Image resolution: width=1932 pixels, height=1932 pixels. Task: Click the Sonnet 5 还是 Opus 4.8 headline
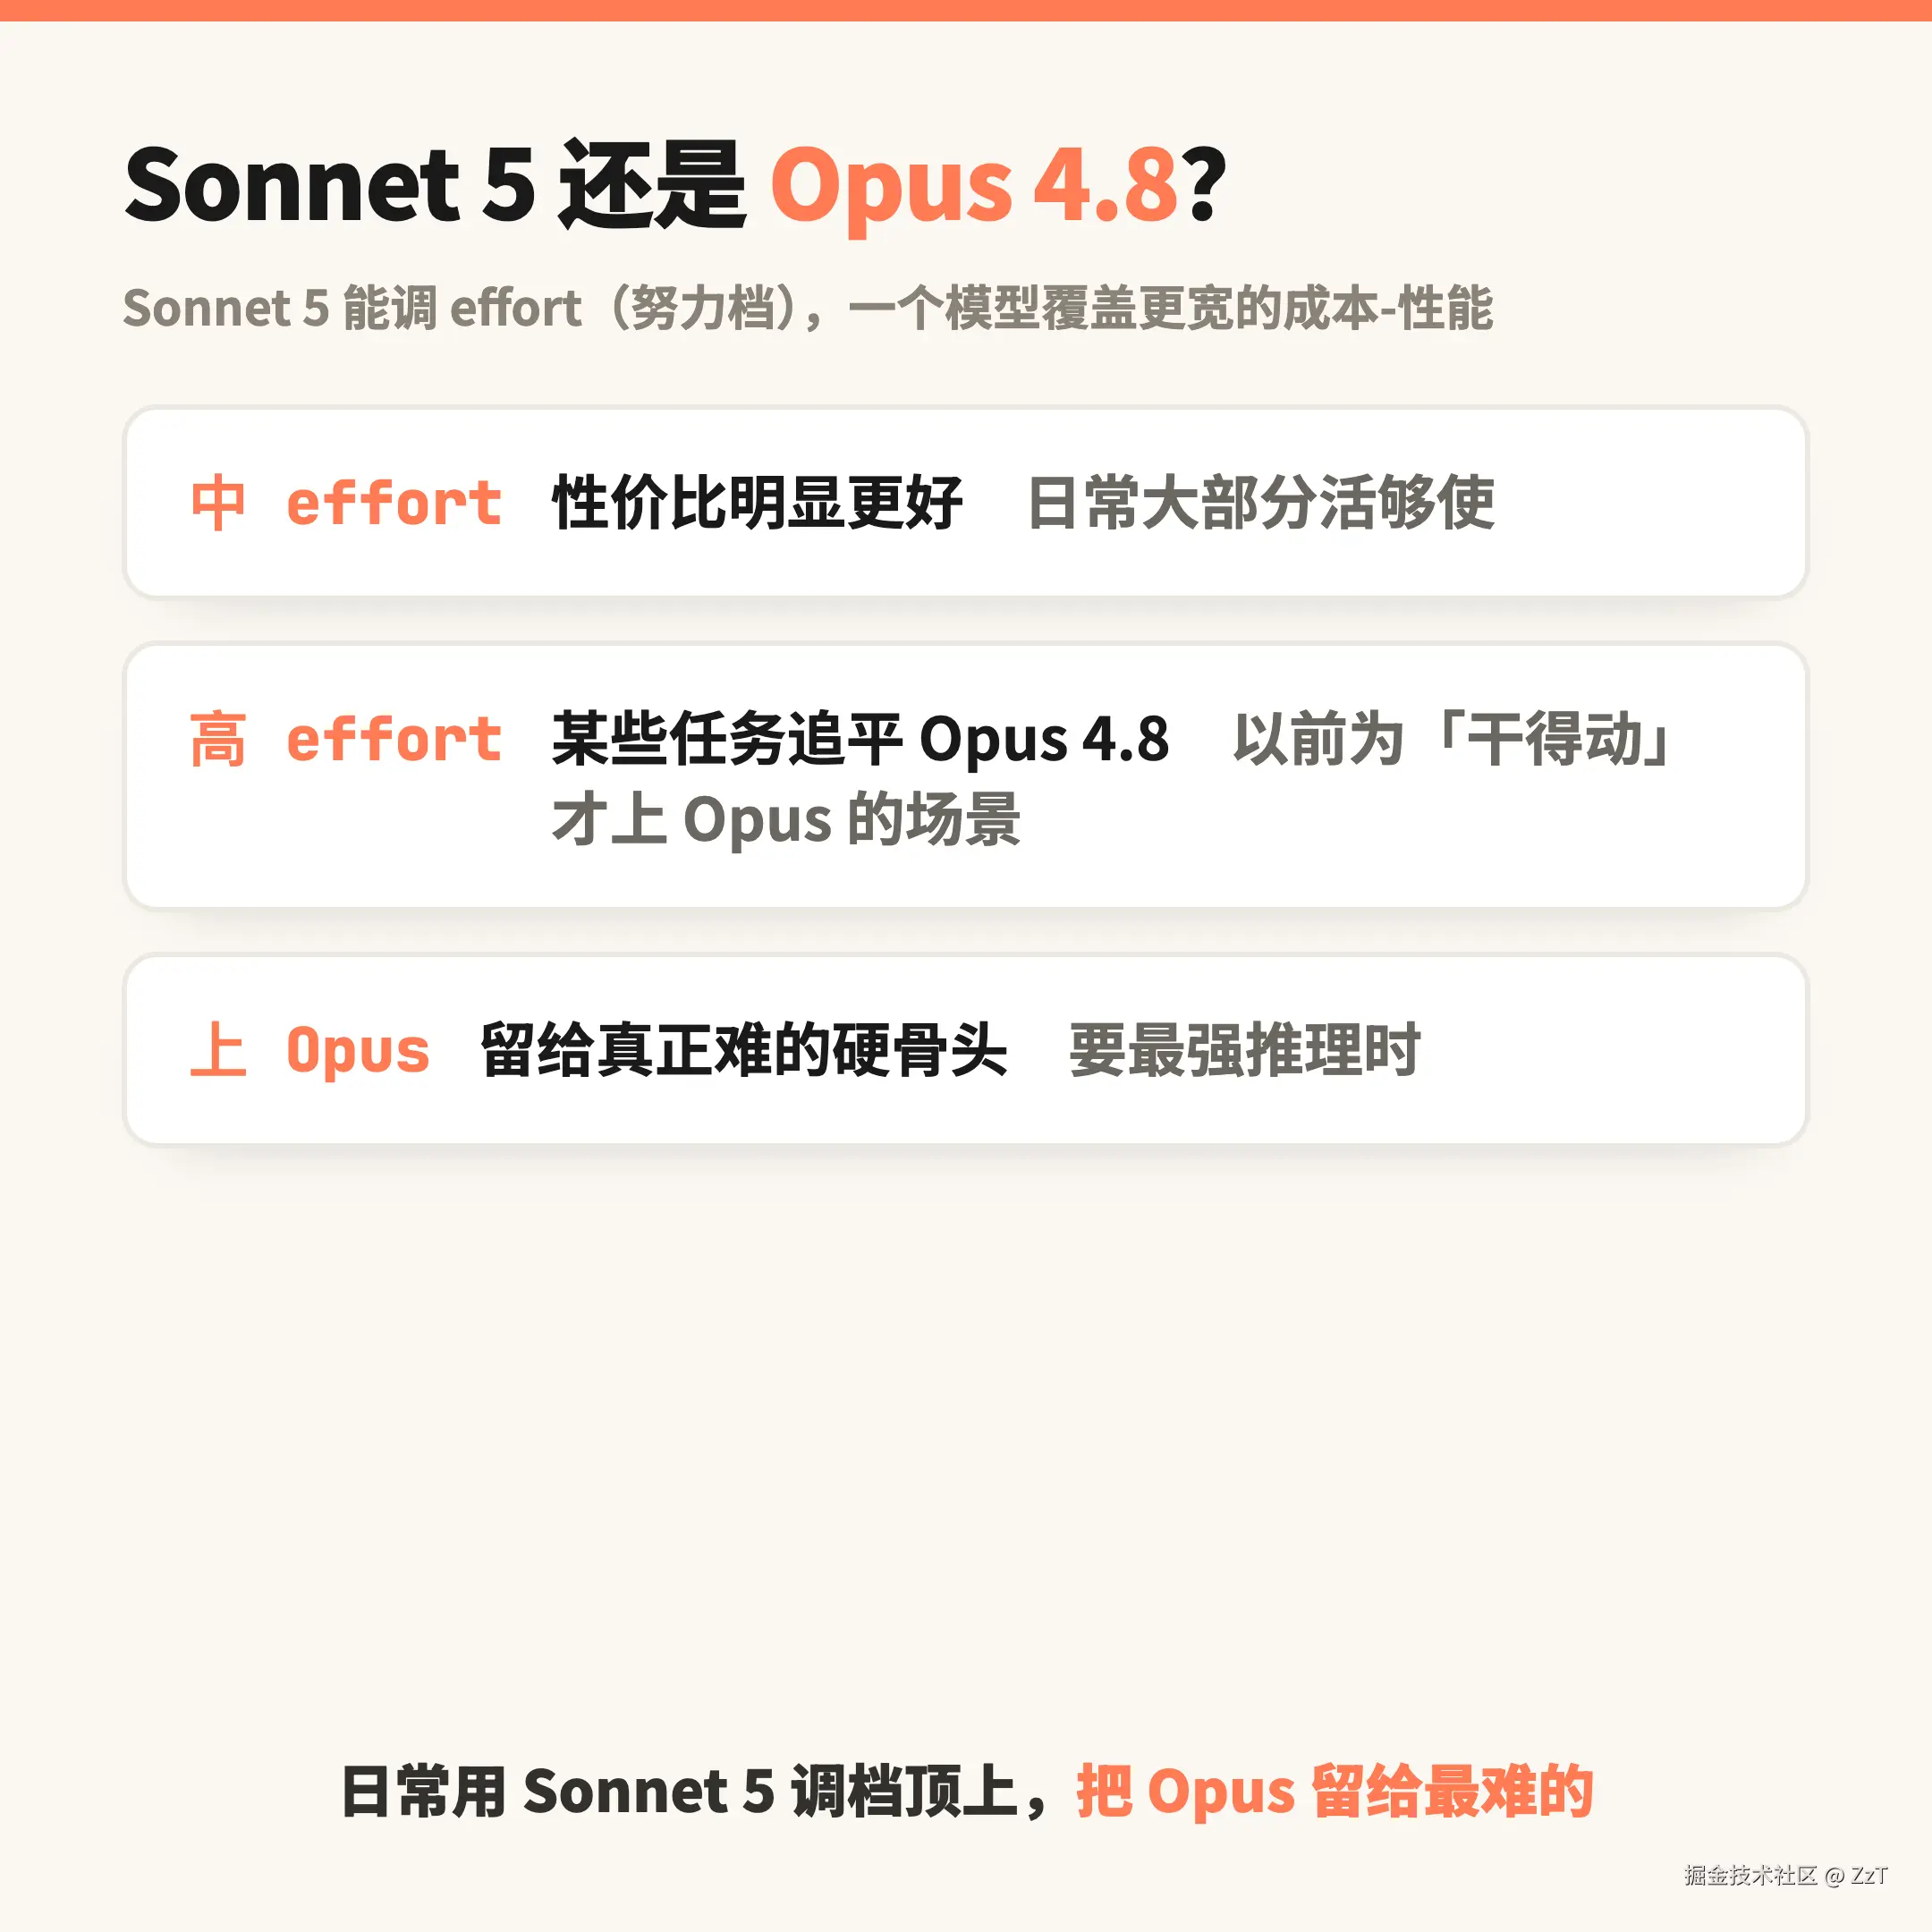point(675,185)
